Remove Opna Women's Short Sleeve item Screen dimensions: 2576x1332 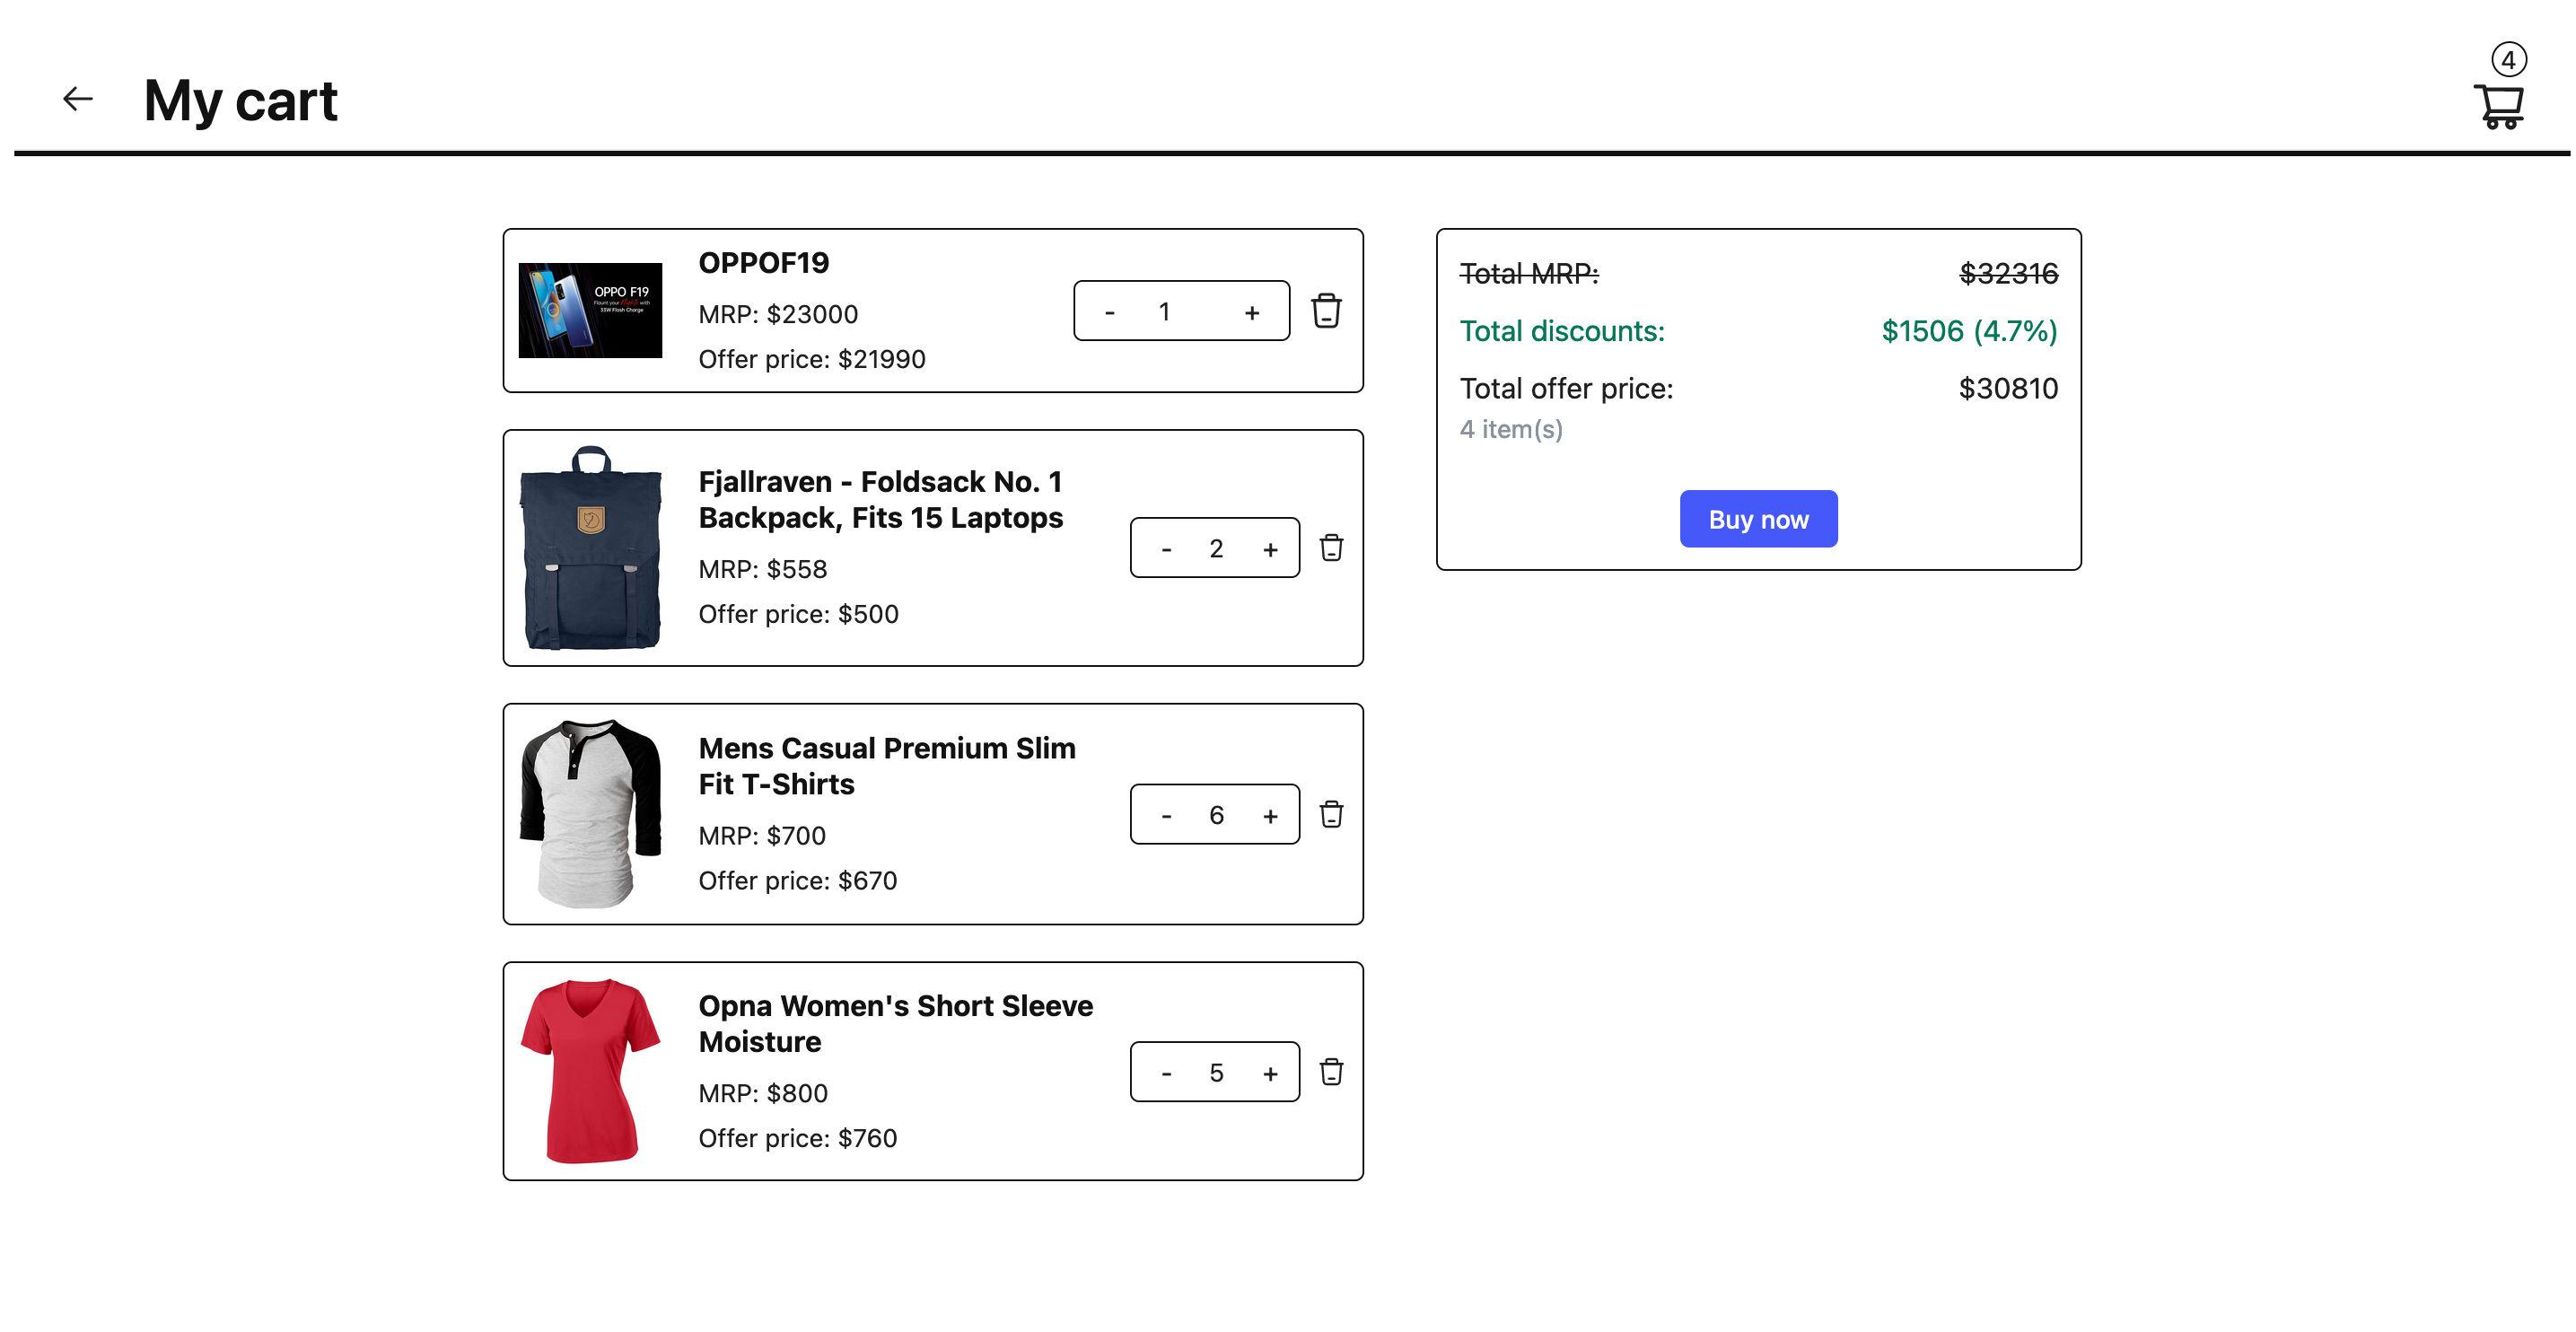tap(1331, 1072)
